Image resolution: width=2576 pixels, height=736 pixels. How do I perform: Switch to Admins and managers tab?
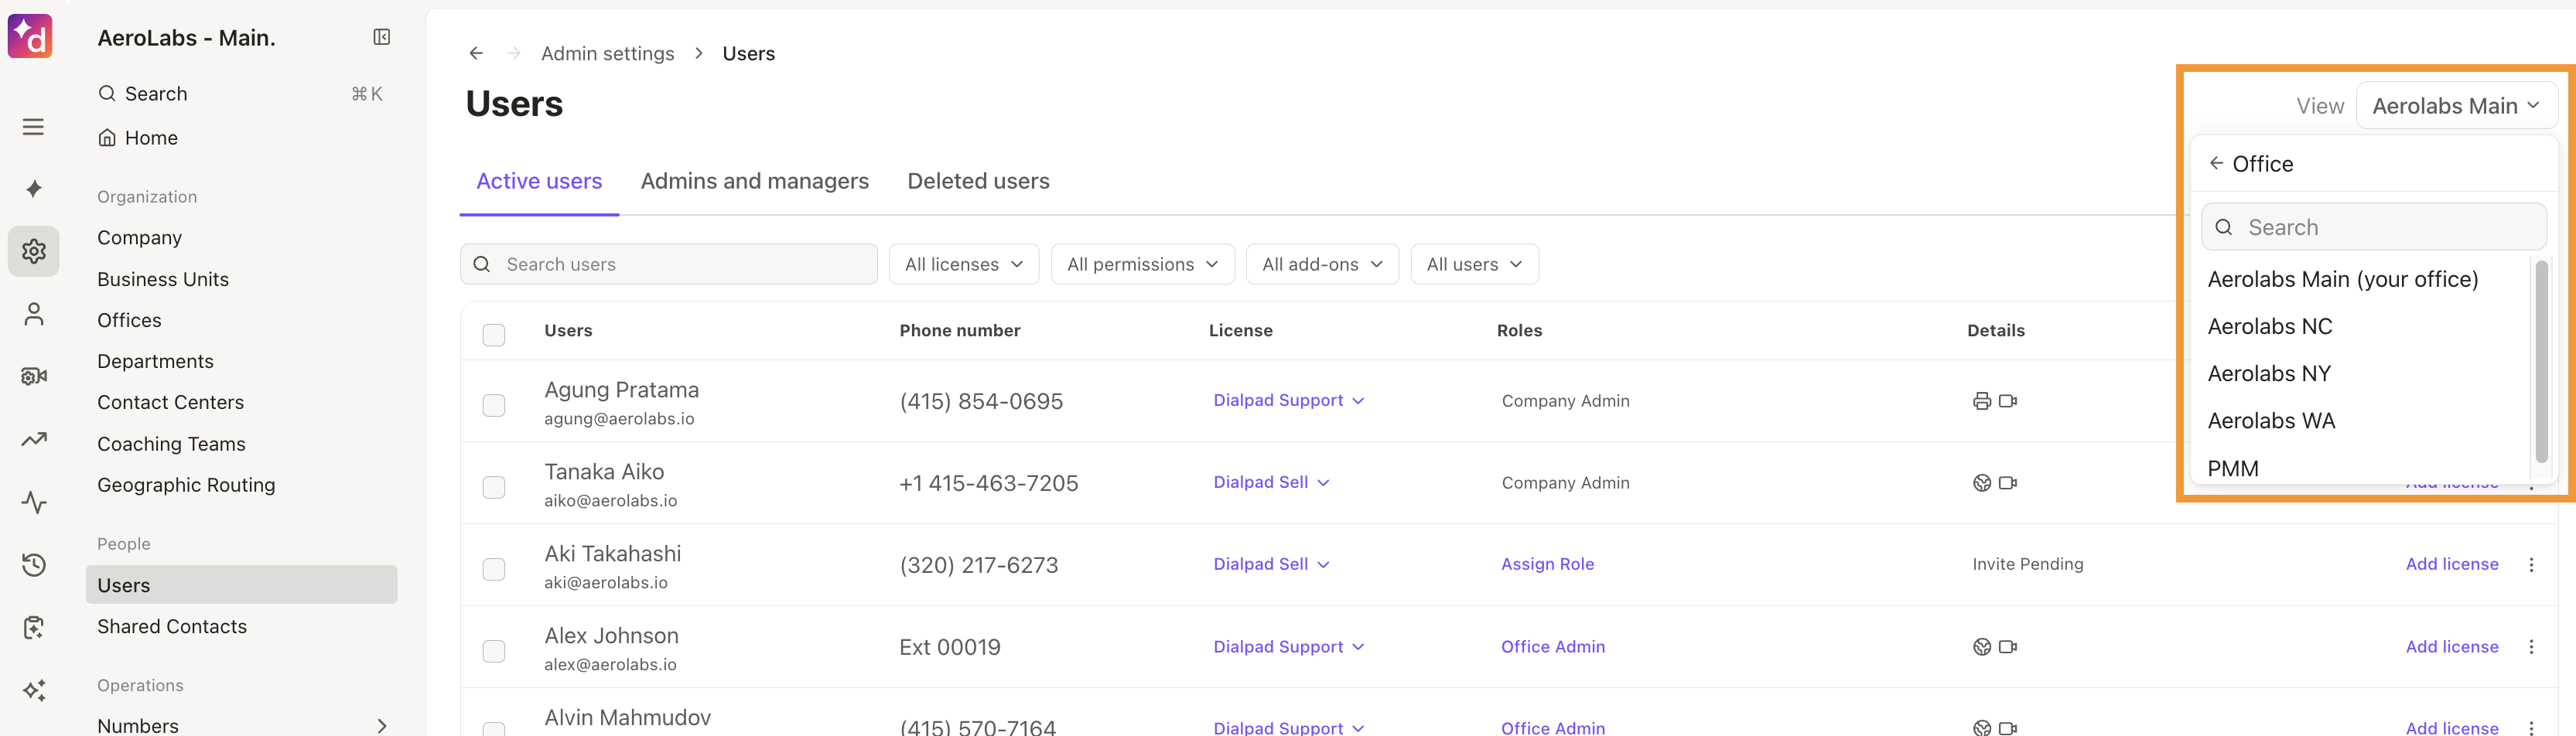[x=754, y=181]
